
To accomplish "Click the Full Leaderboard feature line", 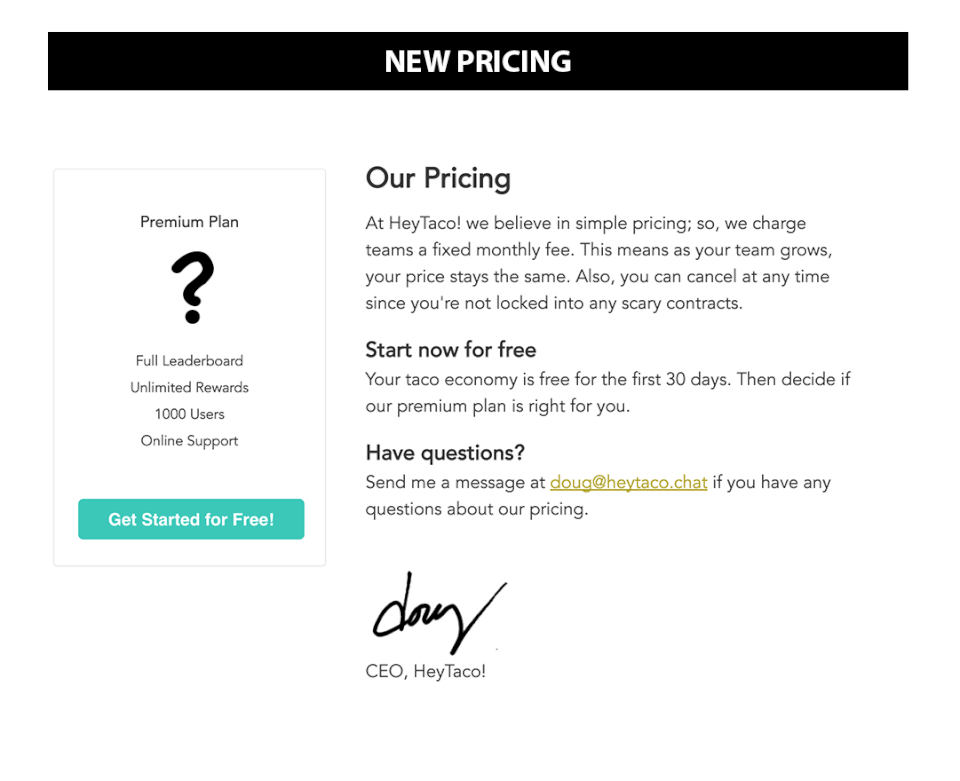I will click(x=189, y=361).
